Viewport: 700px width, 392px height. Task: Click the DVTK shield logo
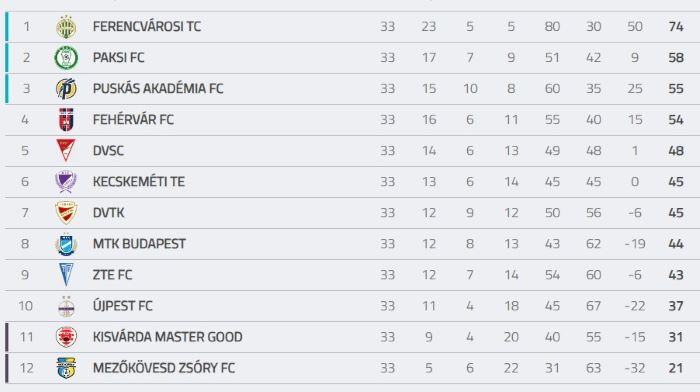66,213
